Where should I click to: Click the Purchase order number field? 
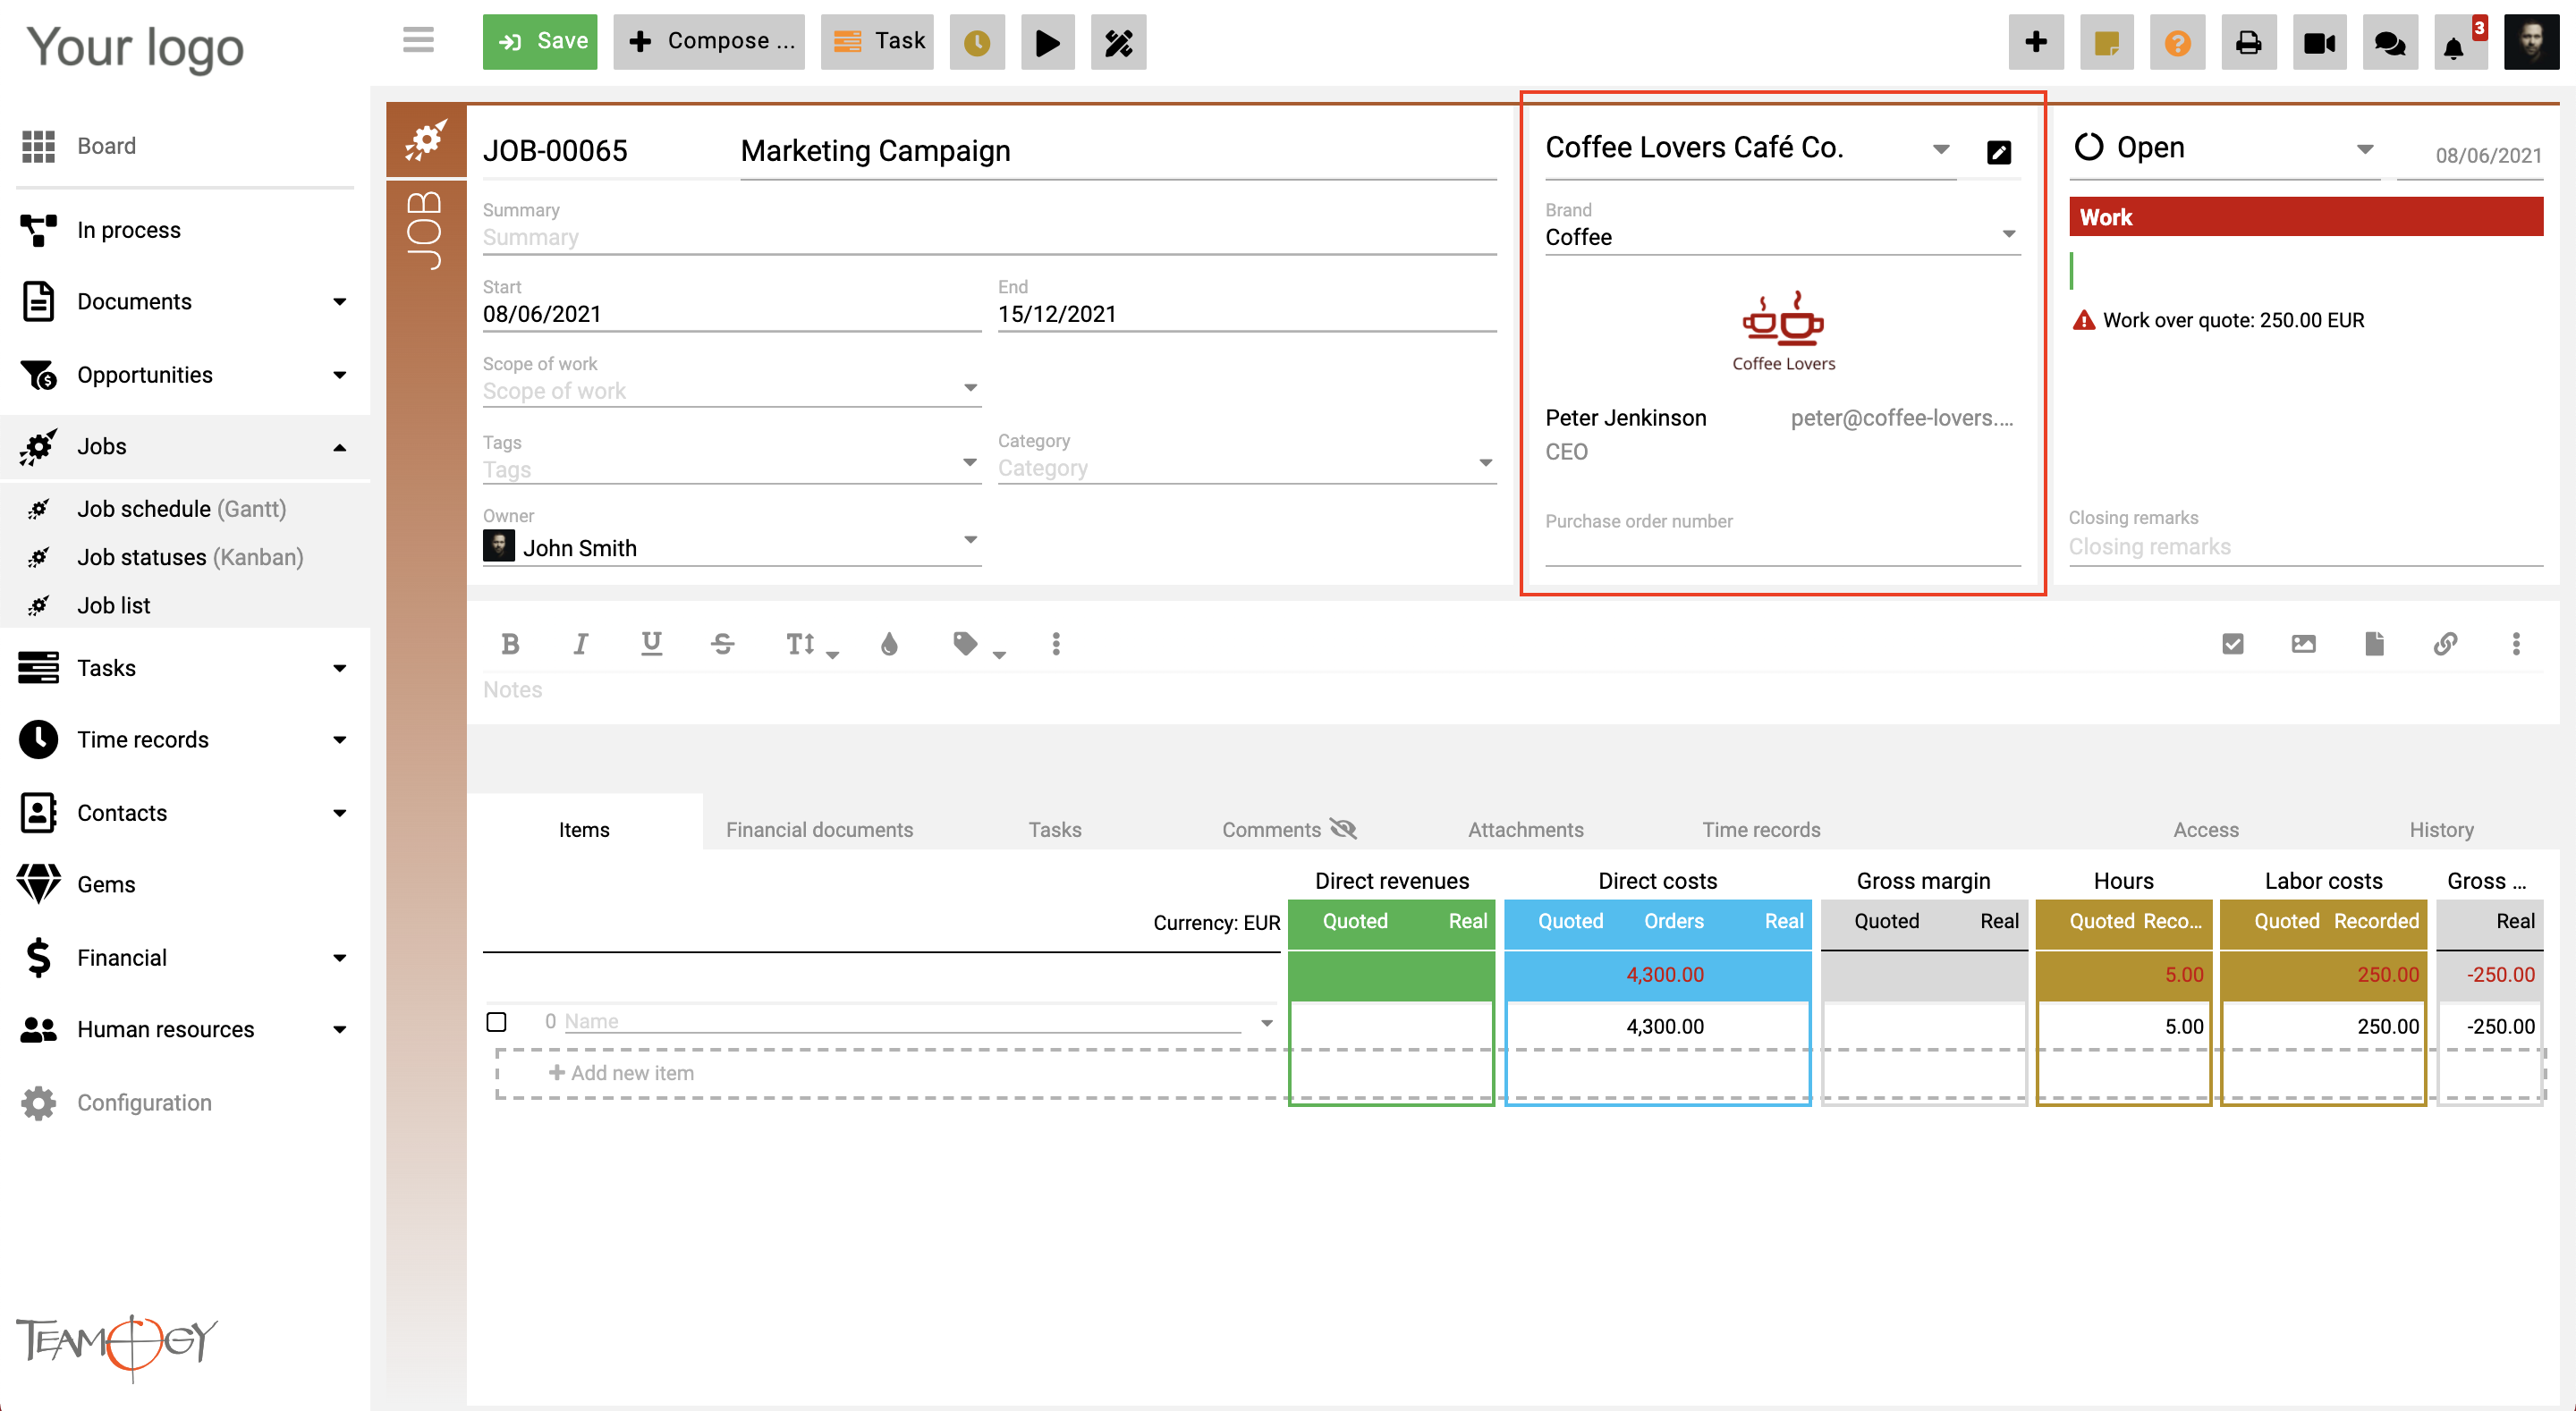point(1782,548)
